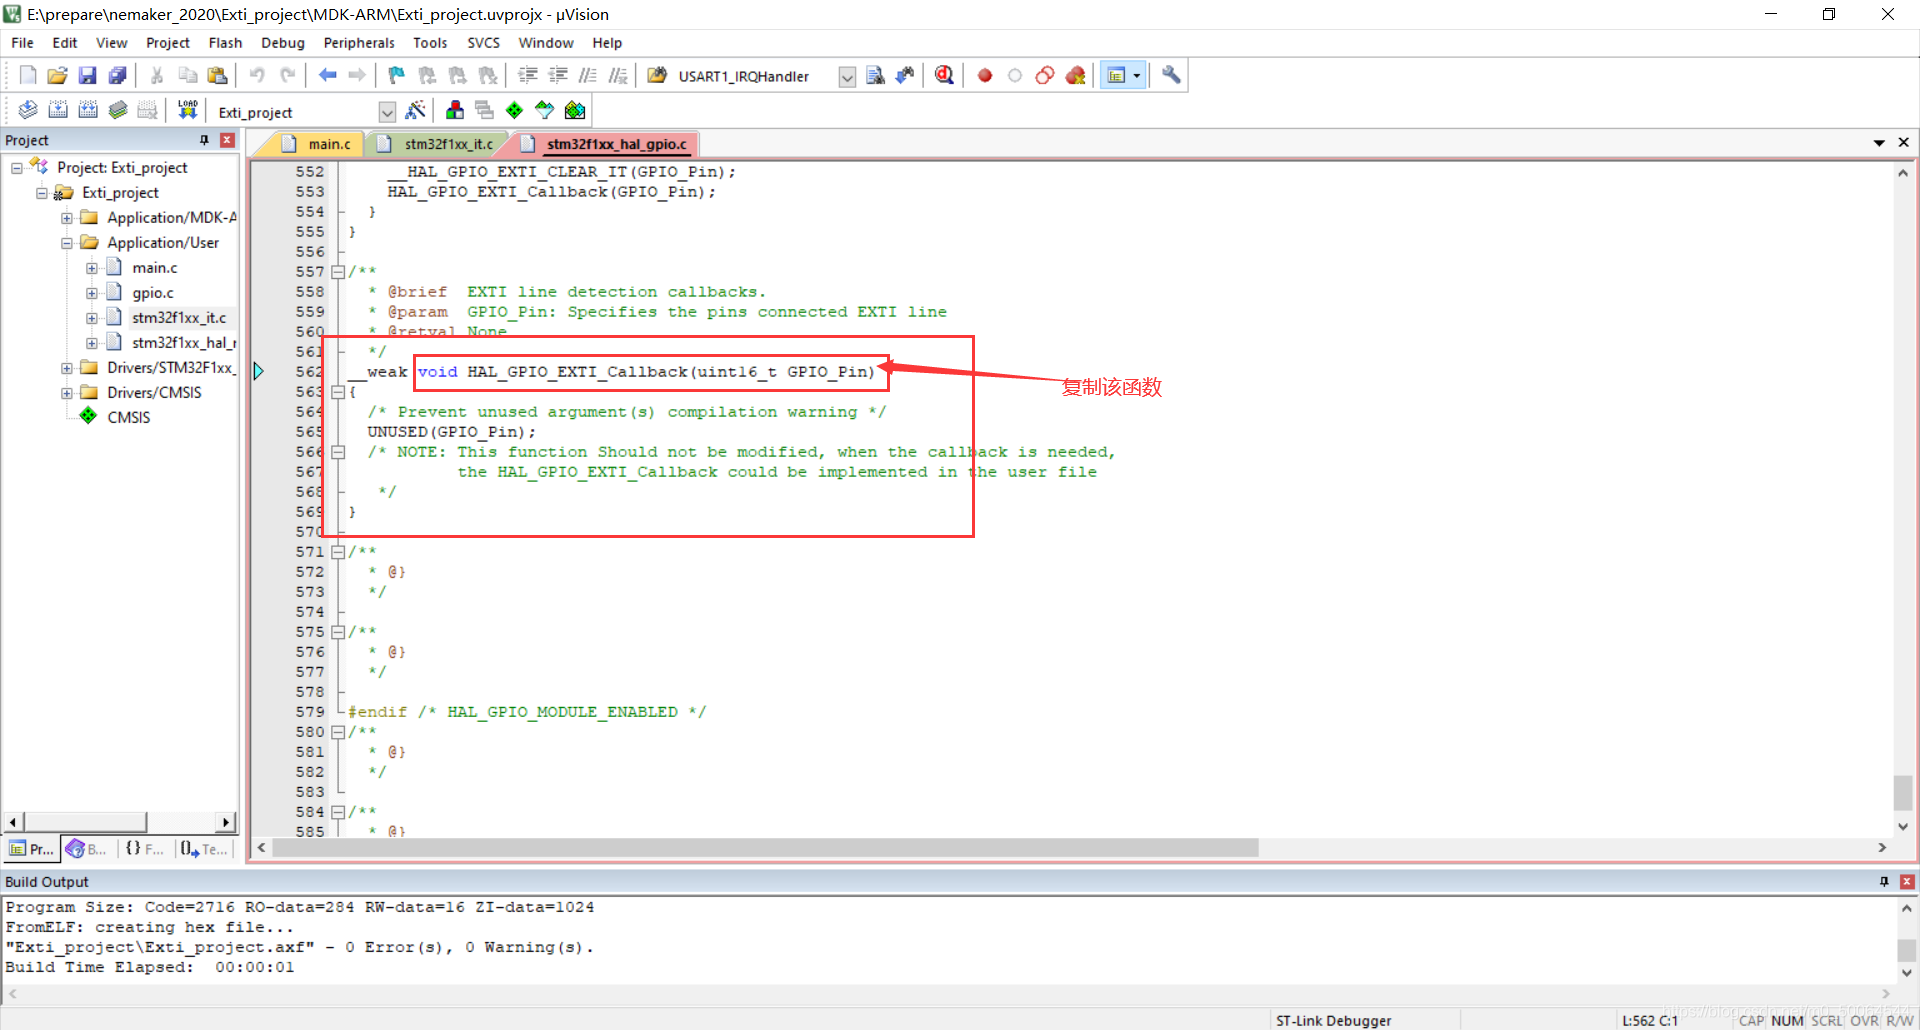Collapse the comment block at line 557
Image resolution: width=1920 pixels, height=1030 pixels.
coord(338,272)
